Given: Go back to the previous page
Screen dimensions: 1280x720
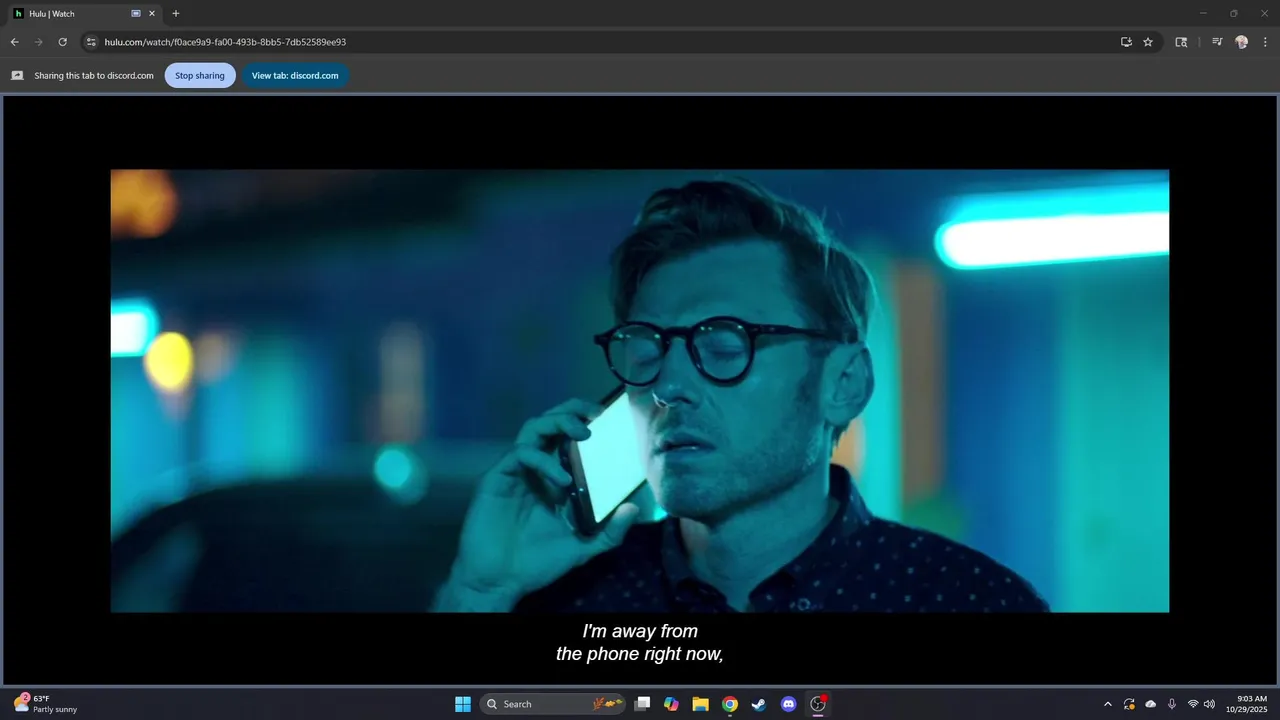Looking at the screenshot, I should (x=14, y=42).
